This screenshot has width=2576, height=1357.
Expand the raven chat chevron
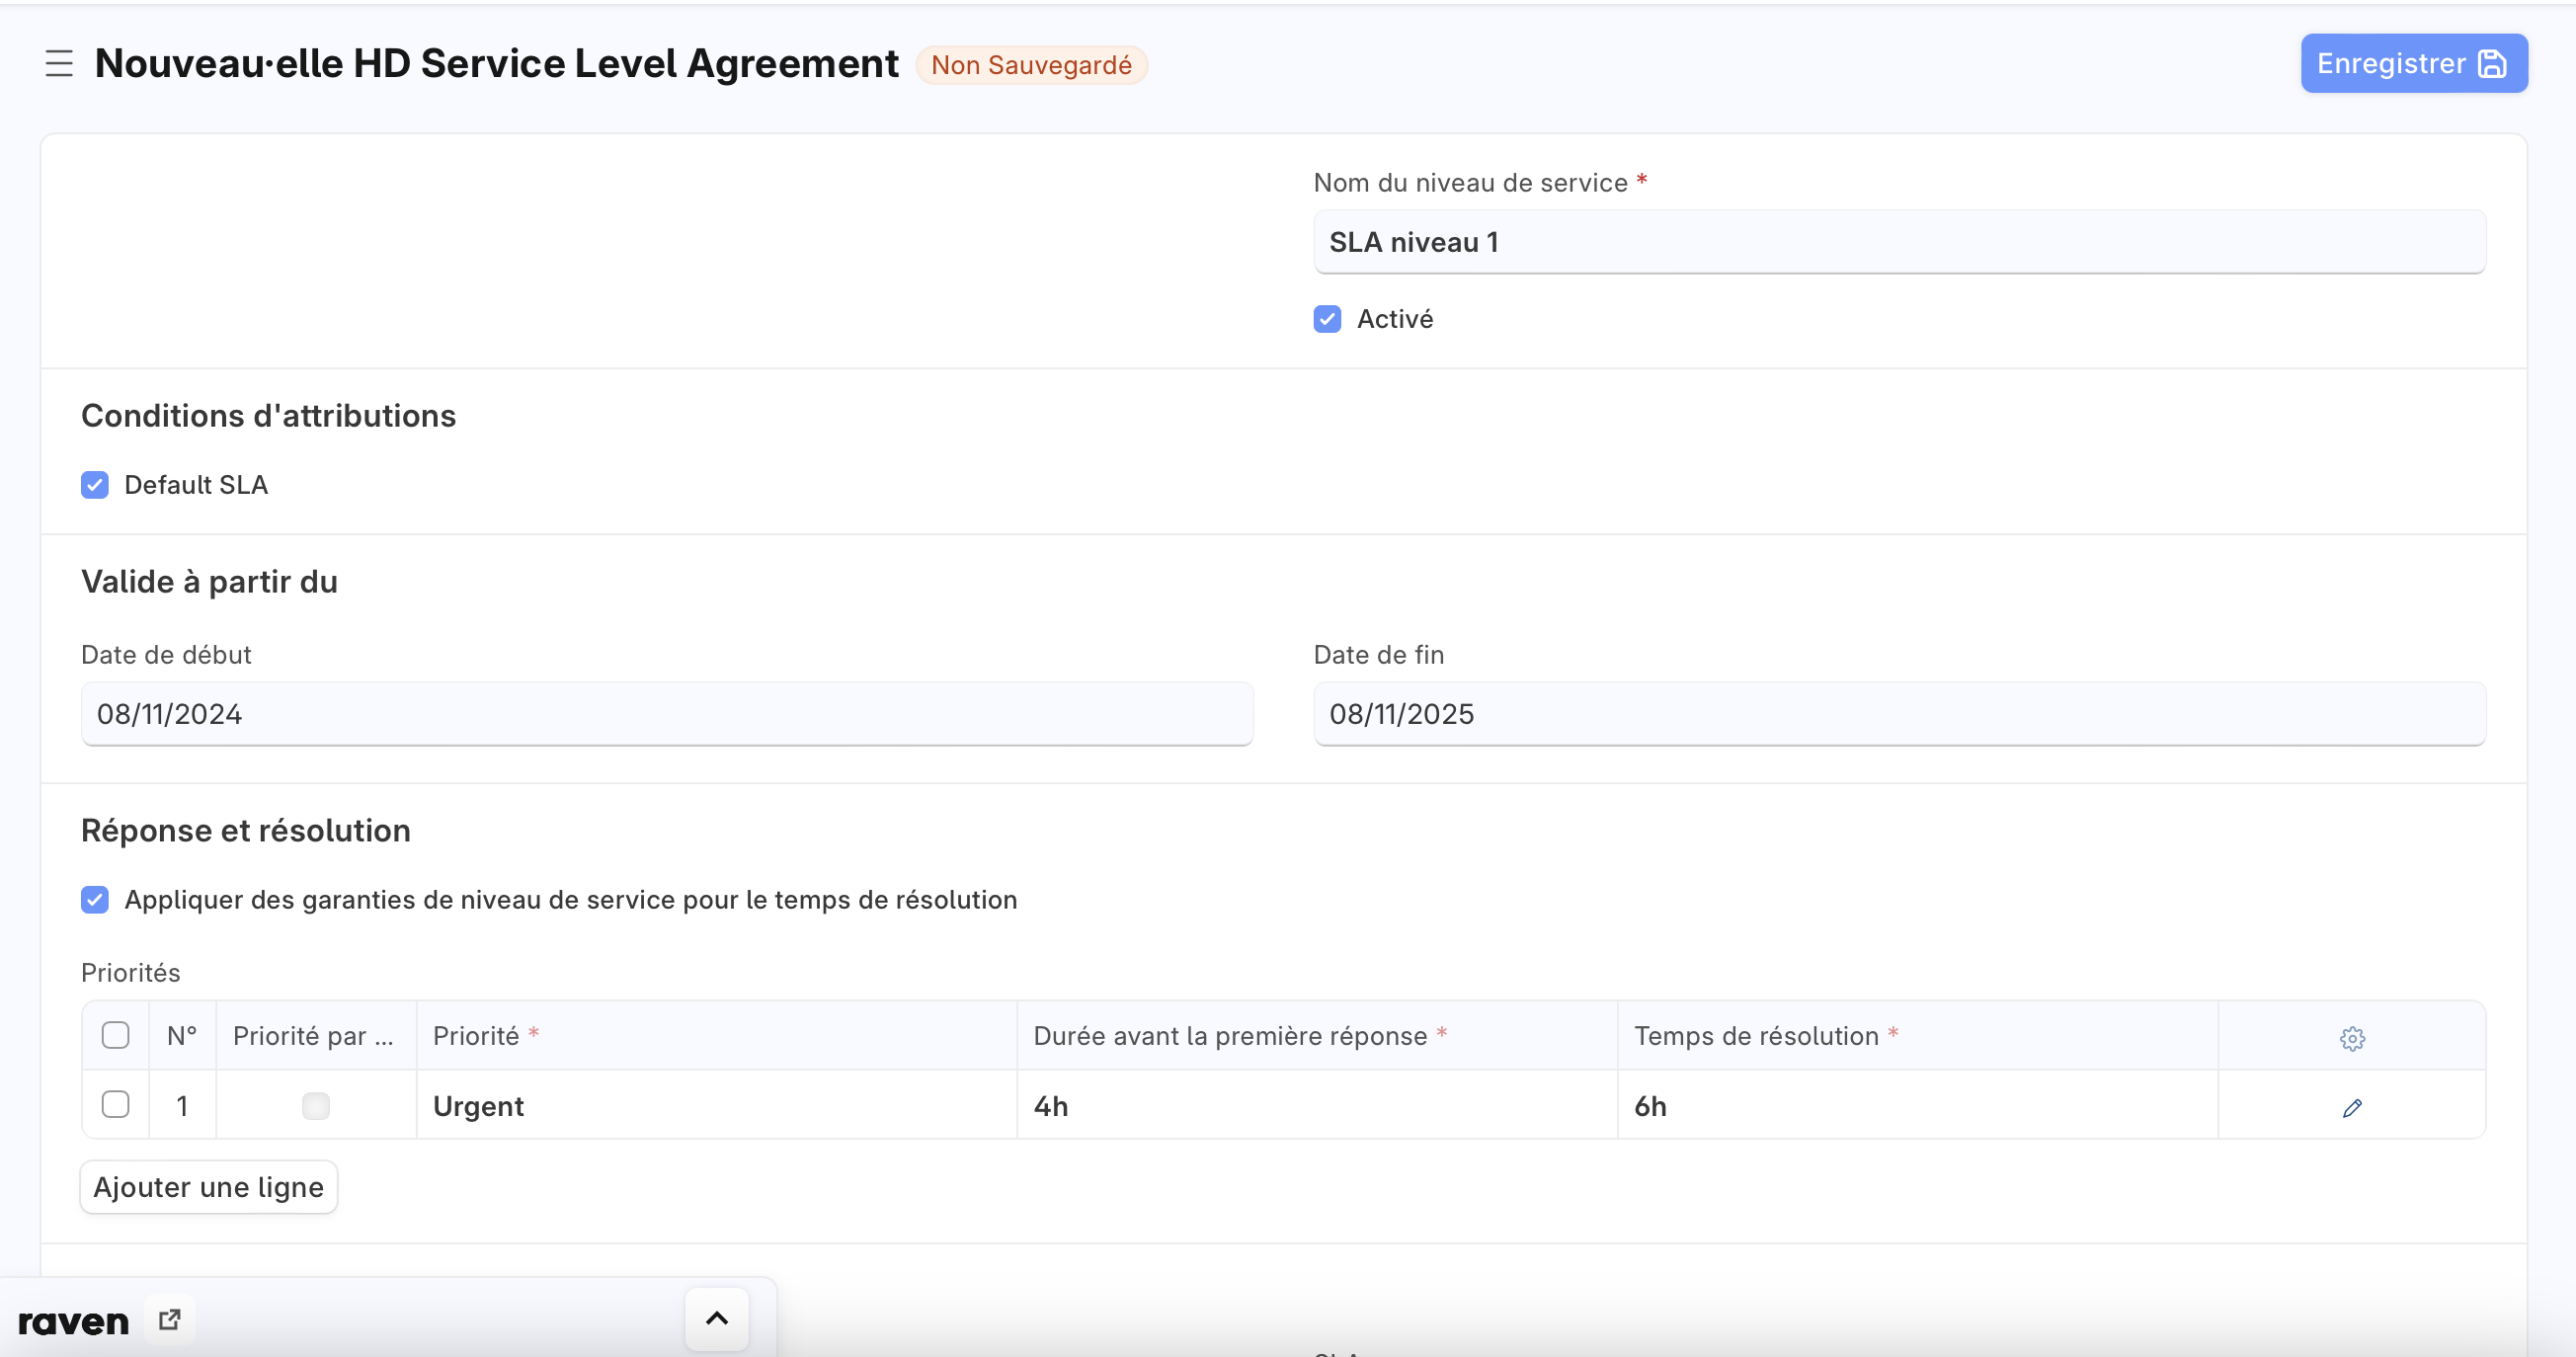point(717,1319)
